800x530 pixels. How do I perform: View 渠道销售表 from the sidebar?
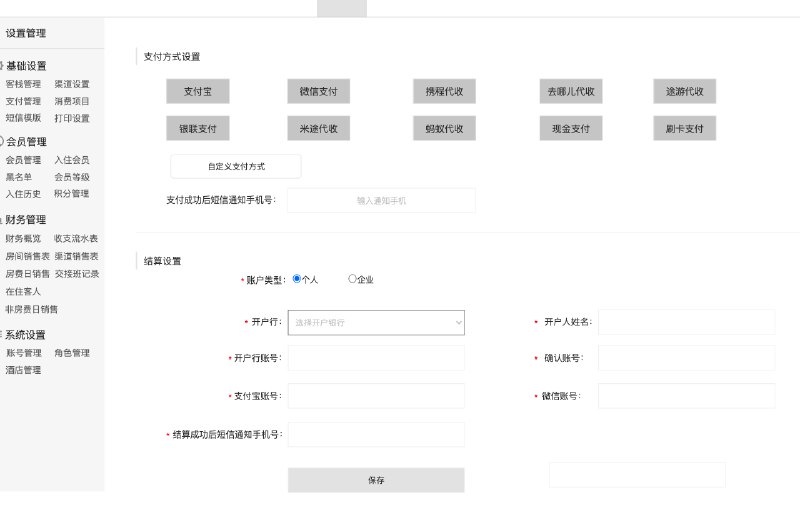coord(77,256)
